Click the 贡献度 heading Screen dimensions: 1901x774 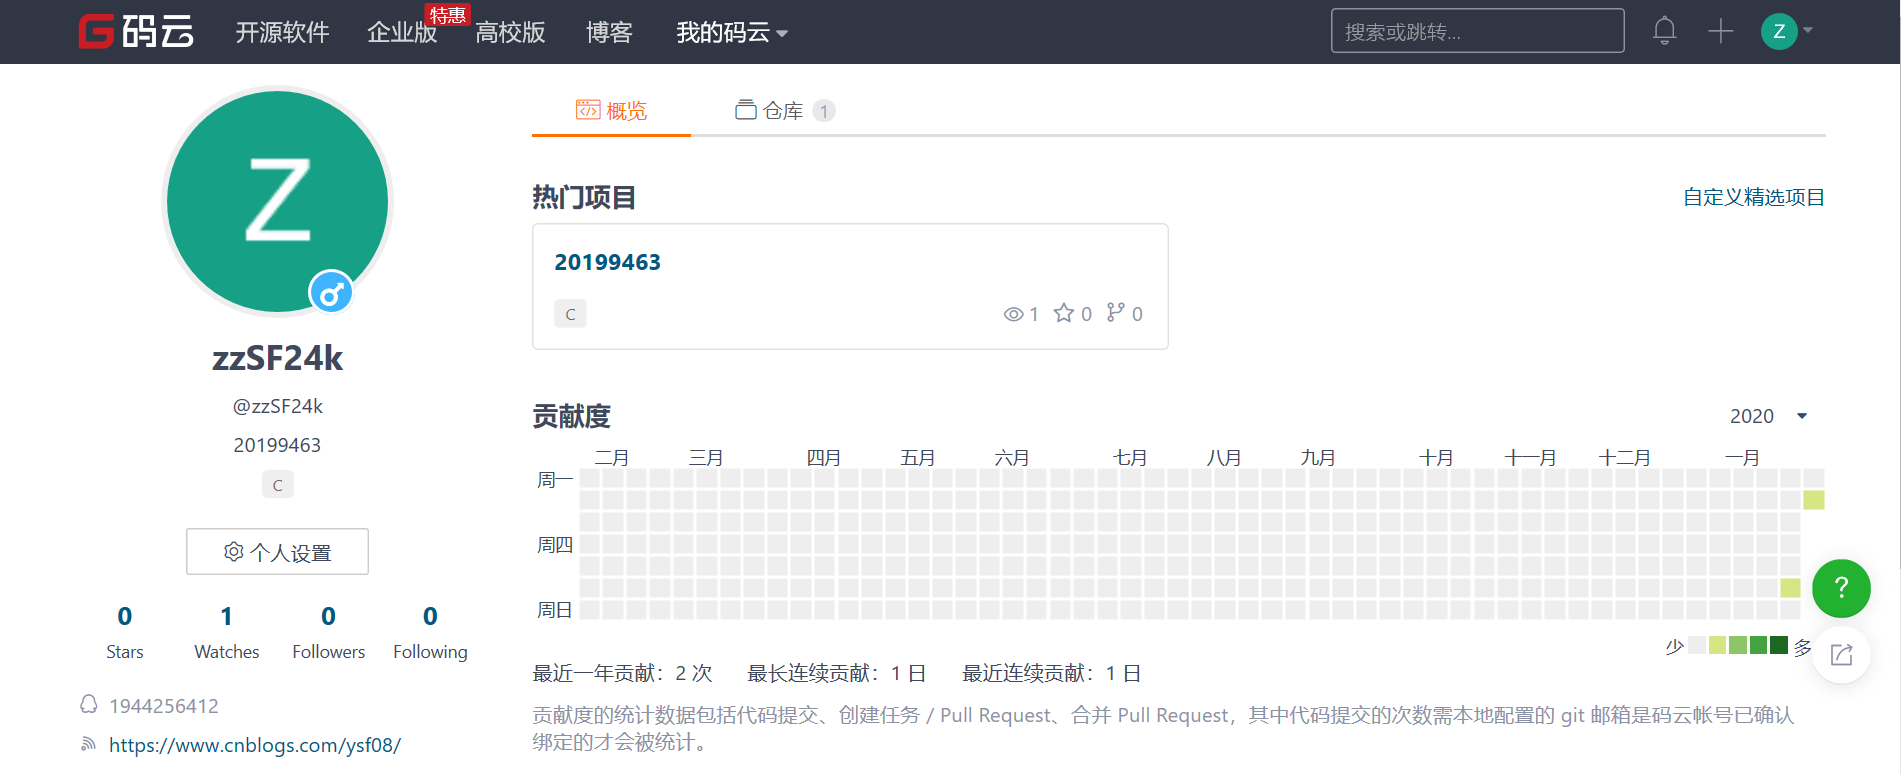571,416
